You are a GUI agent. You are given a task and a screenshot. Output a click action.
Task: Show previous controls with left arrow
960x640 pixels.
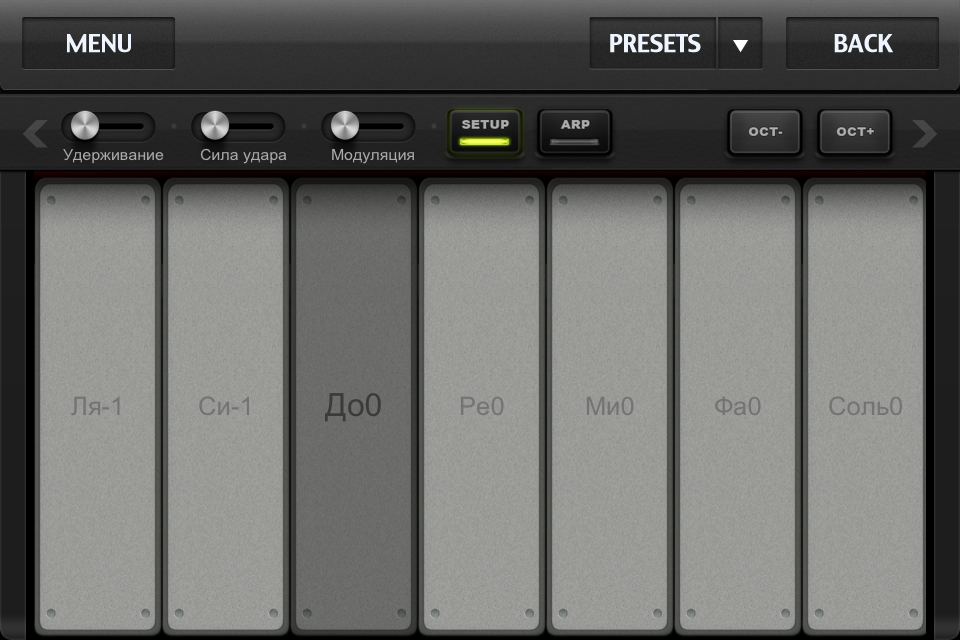click(36, 134)
